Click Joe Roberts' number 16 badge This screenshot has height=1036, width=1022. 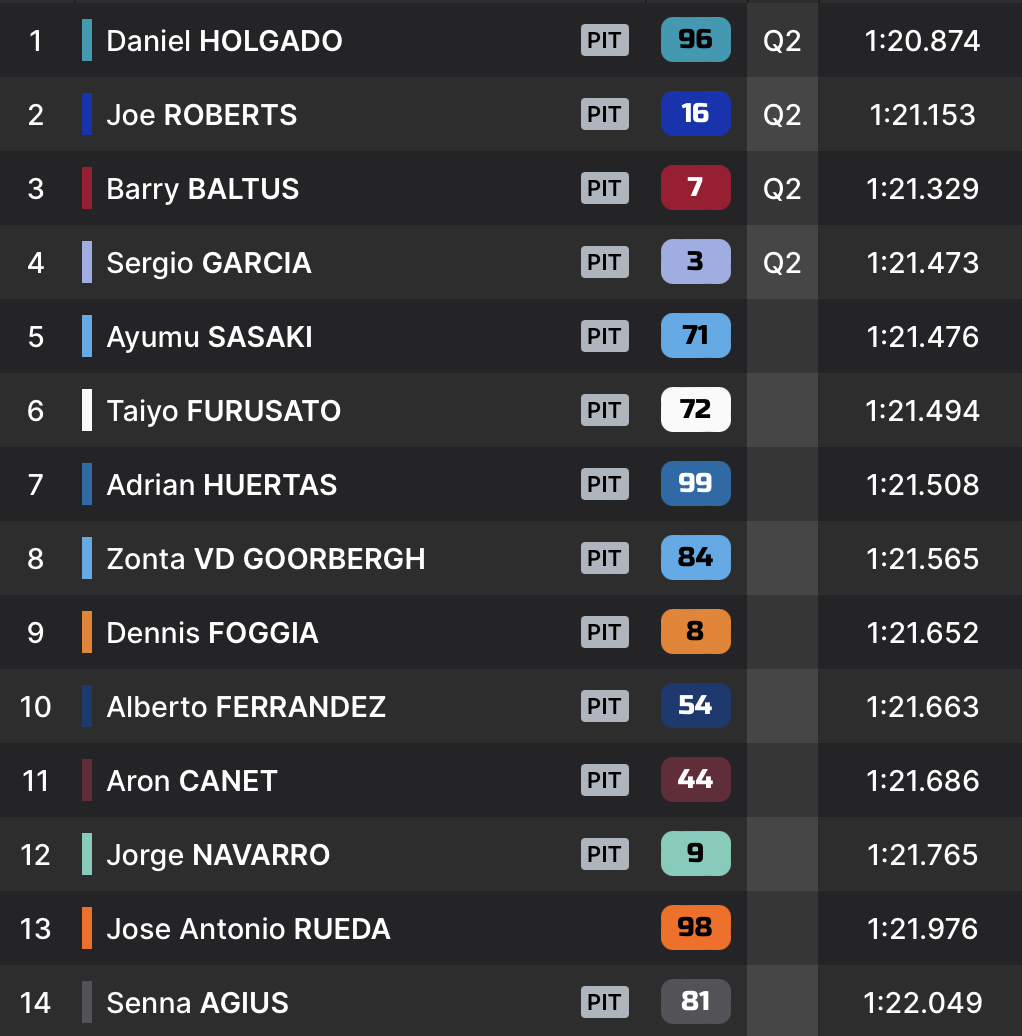point(695,114)
